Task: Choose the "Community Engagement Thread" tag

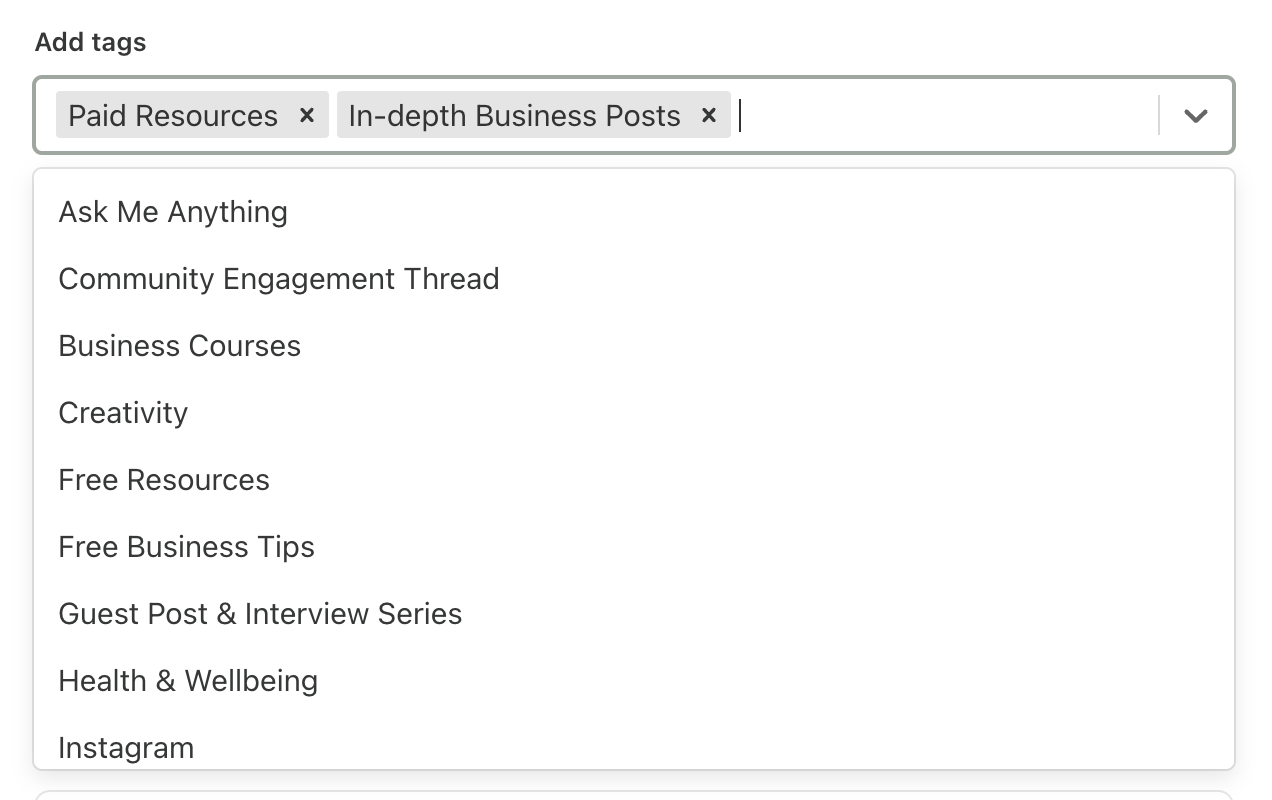Action: click(x=279, y=279)
